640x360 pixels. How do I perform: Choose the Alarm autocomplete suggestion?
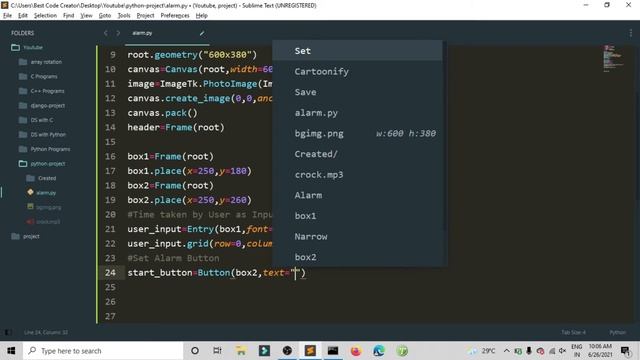point(357,195)
